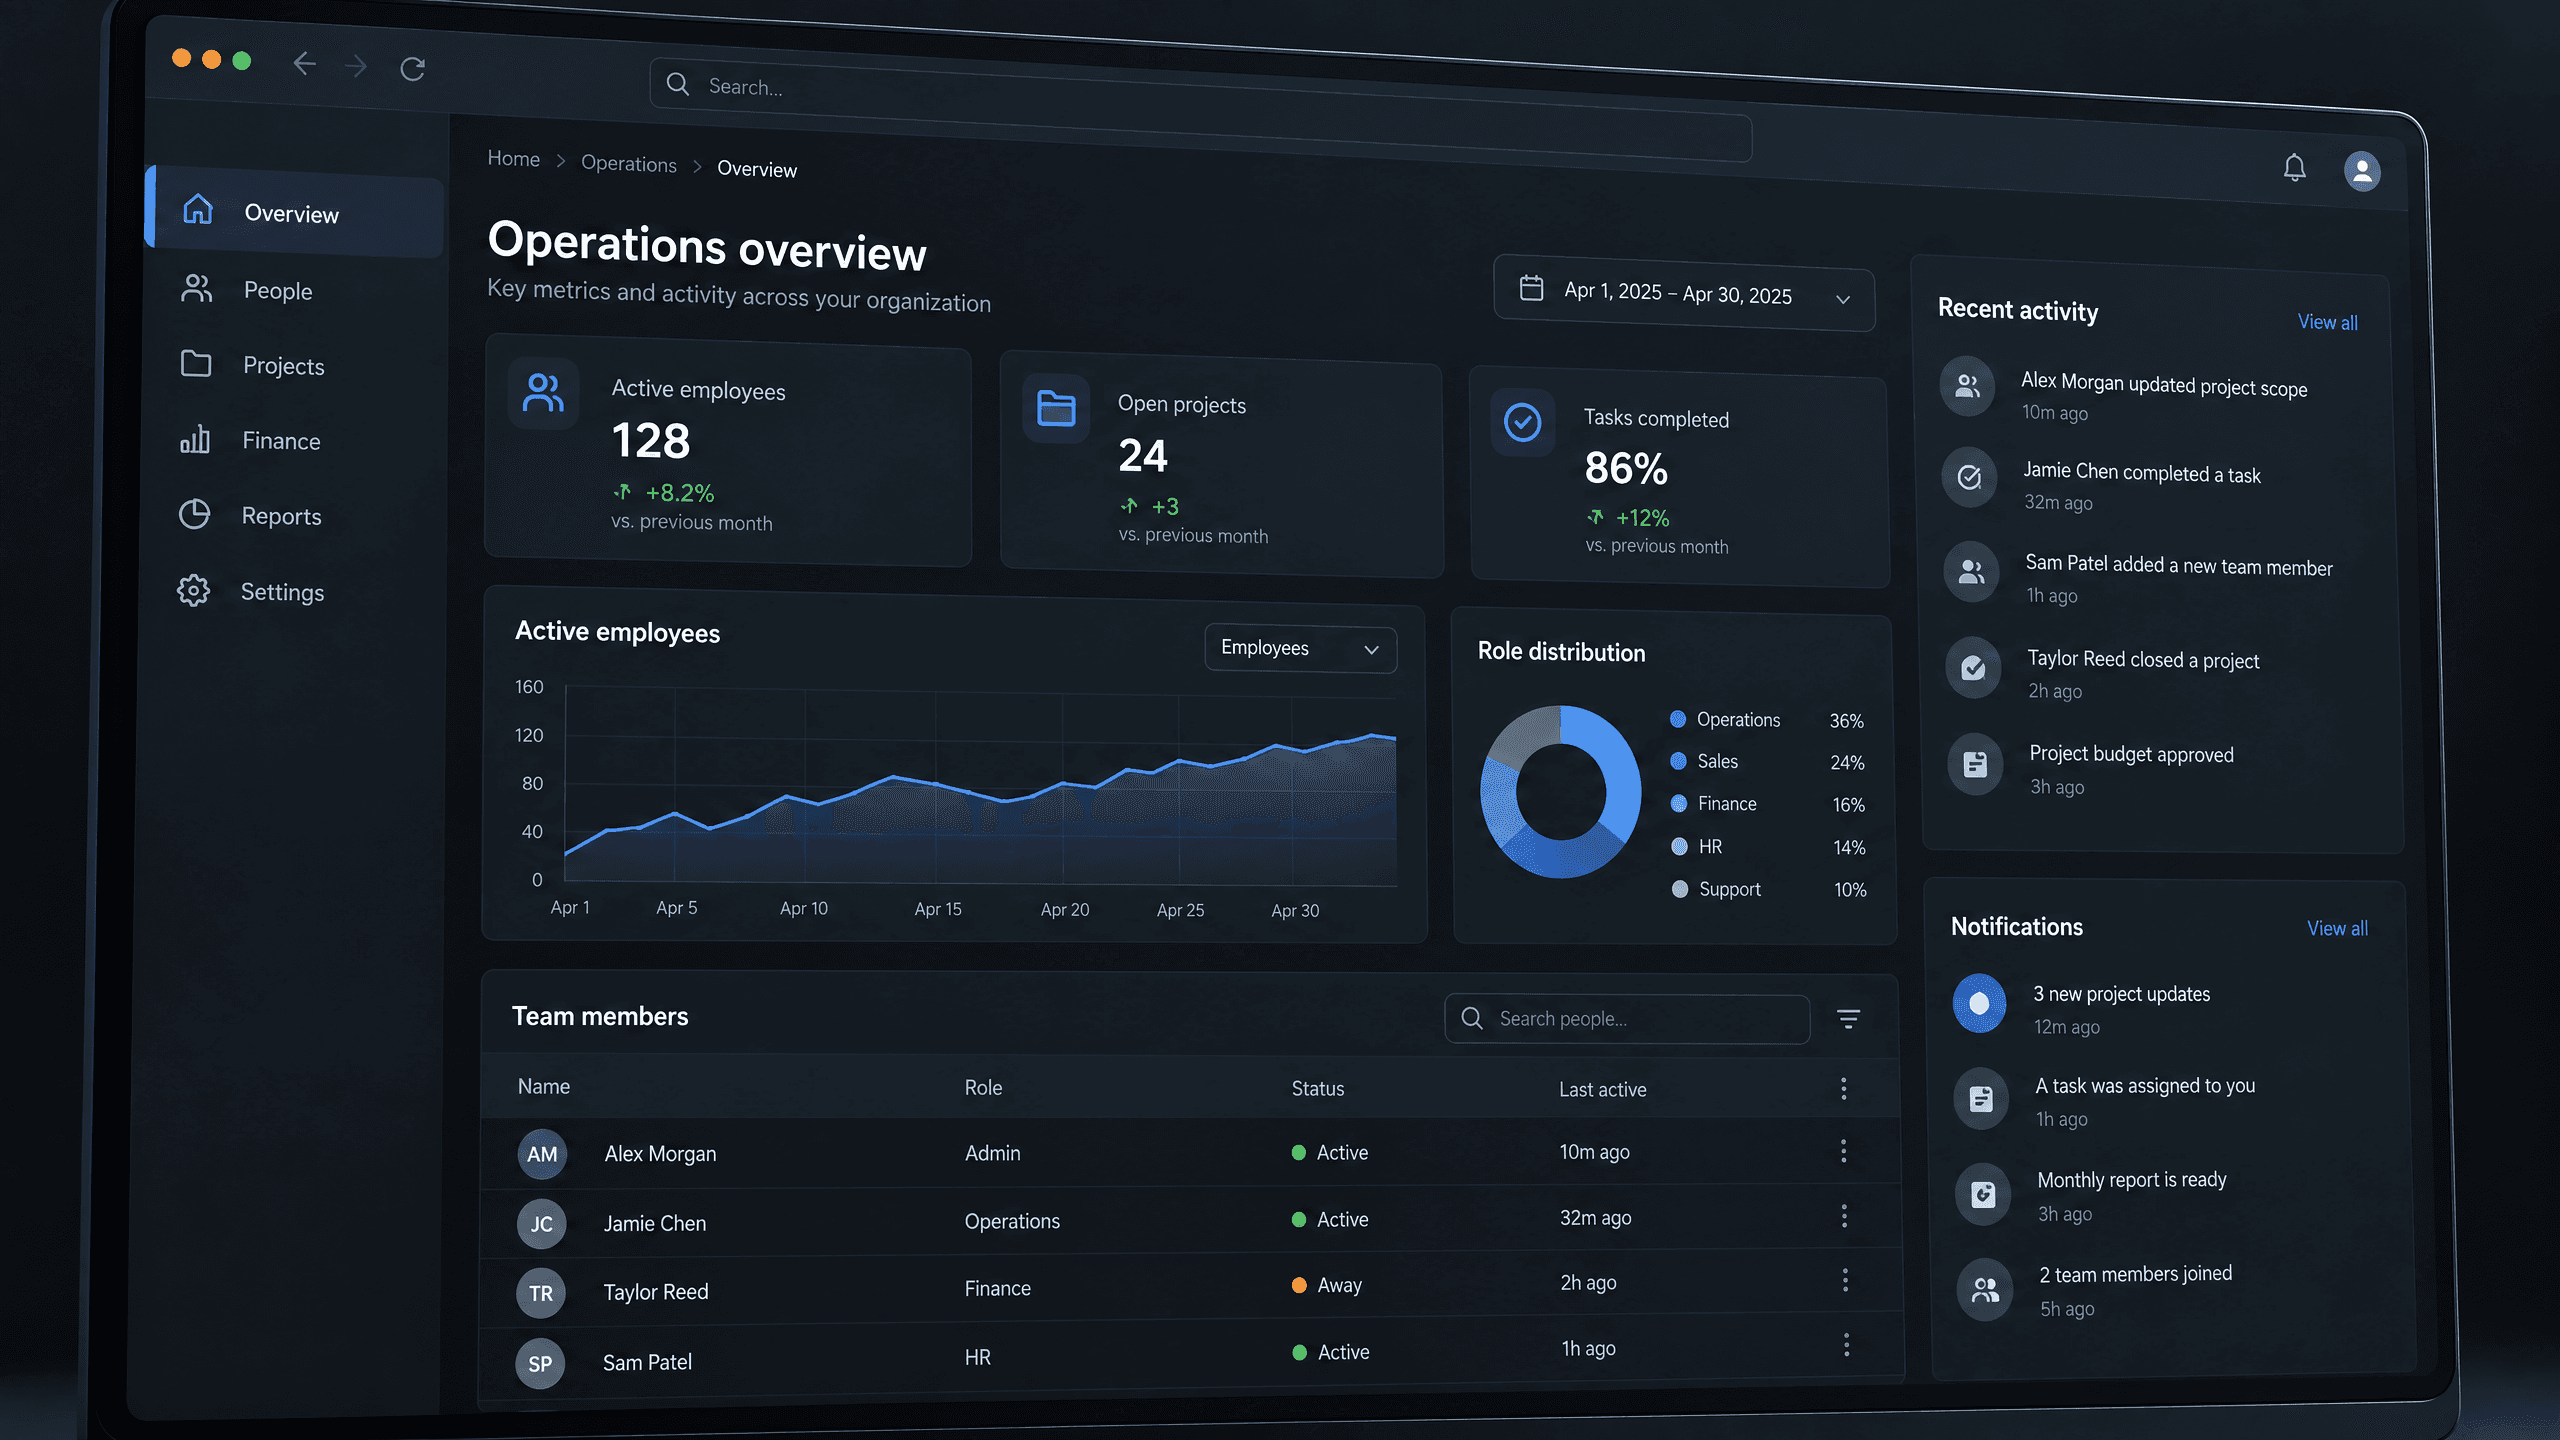Click icon beside Project budget approved
This screenshot has height=1440, width=2560.
point(1975,765)
